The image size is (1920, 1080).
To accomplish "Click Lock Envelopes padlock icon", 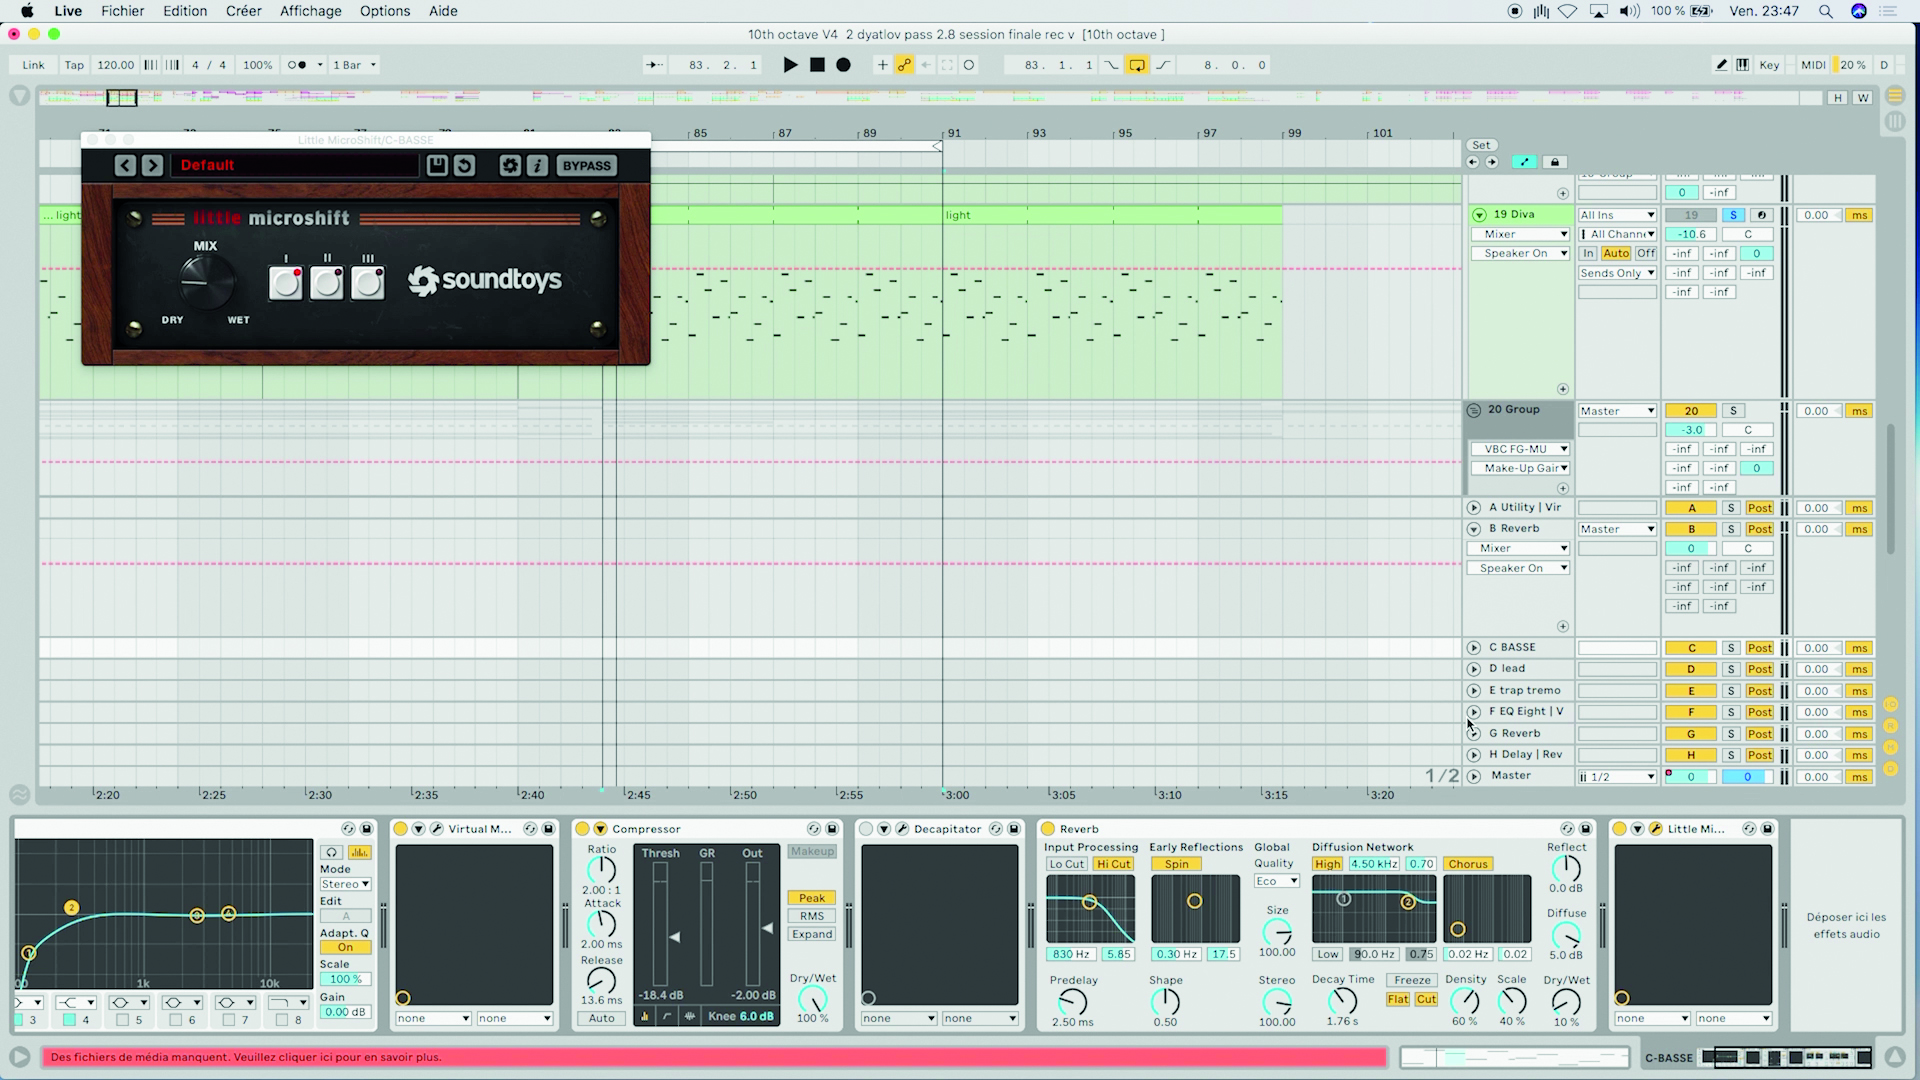I will tap(1554, 162).
